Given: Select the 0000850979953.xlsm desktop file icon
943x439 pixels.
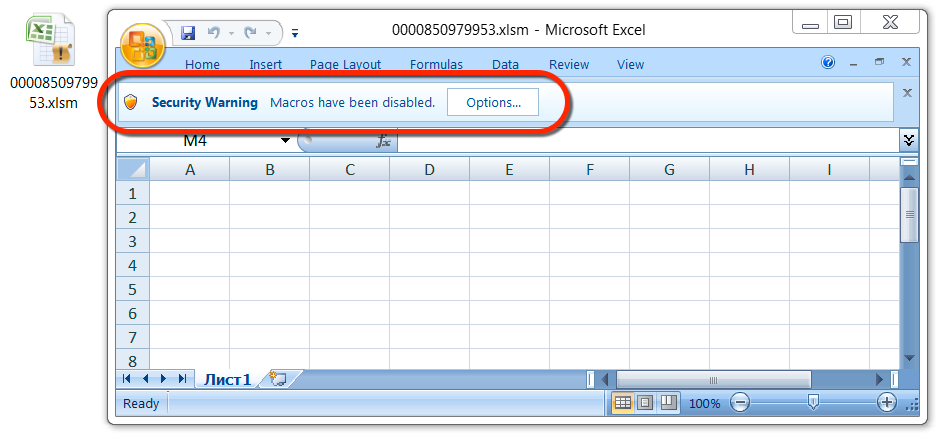Looking at the screenshot, I should (x=50, y=41).
